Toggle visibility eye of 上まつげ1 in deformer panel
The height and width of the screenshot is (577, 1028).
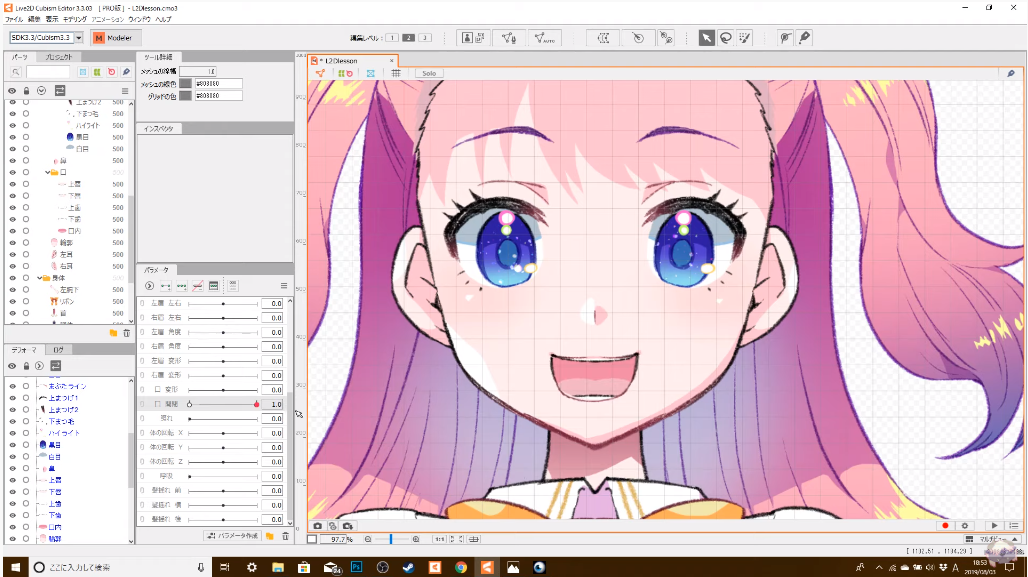[x=12, y=398]
